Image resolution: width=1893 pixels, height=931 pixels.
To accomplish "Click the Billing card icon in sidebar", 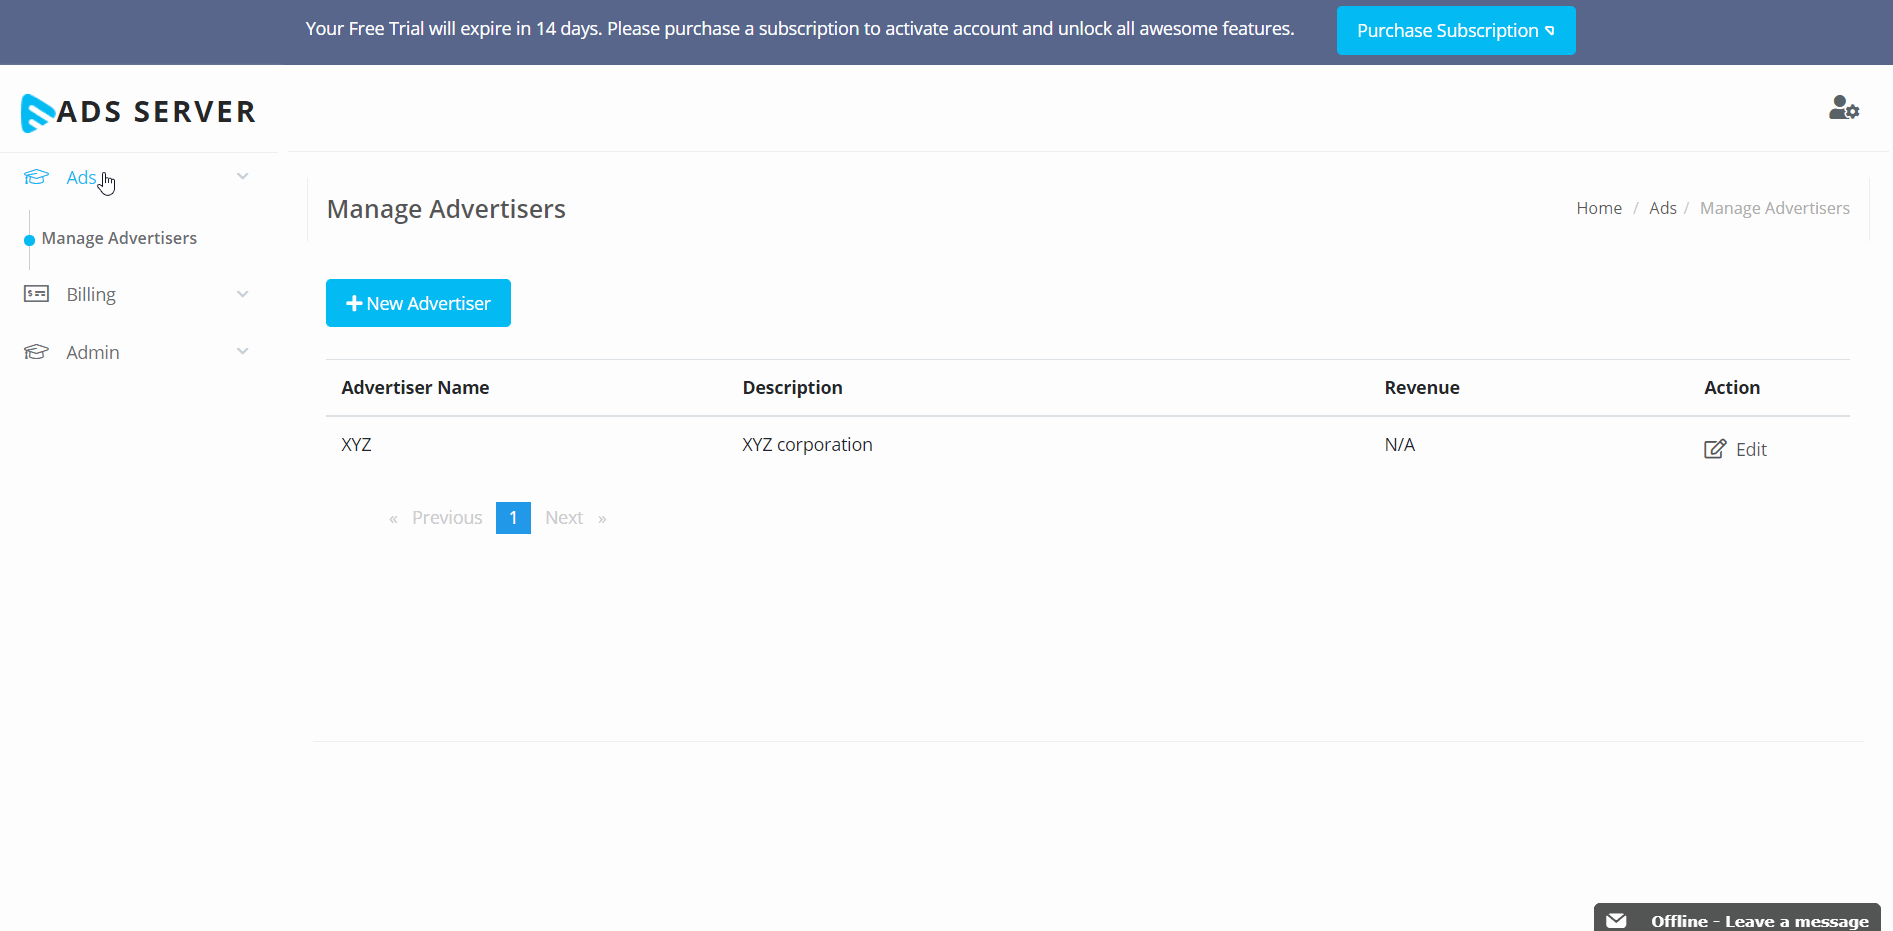I will [x=36, y=294].
